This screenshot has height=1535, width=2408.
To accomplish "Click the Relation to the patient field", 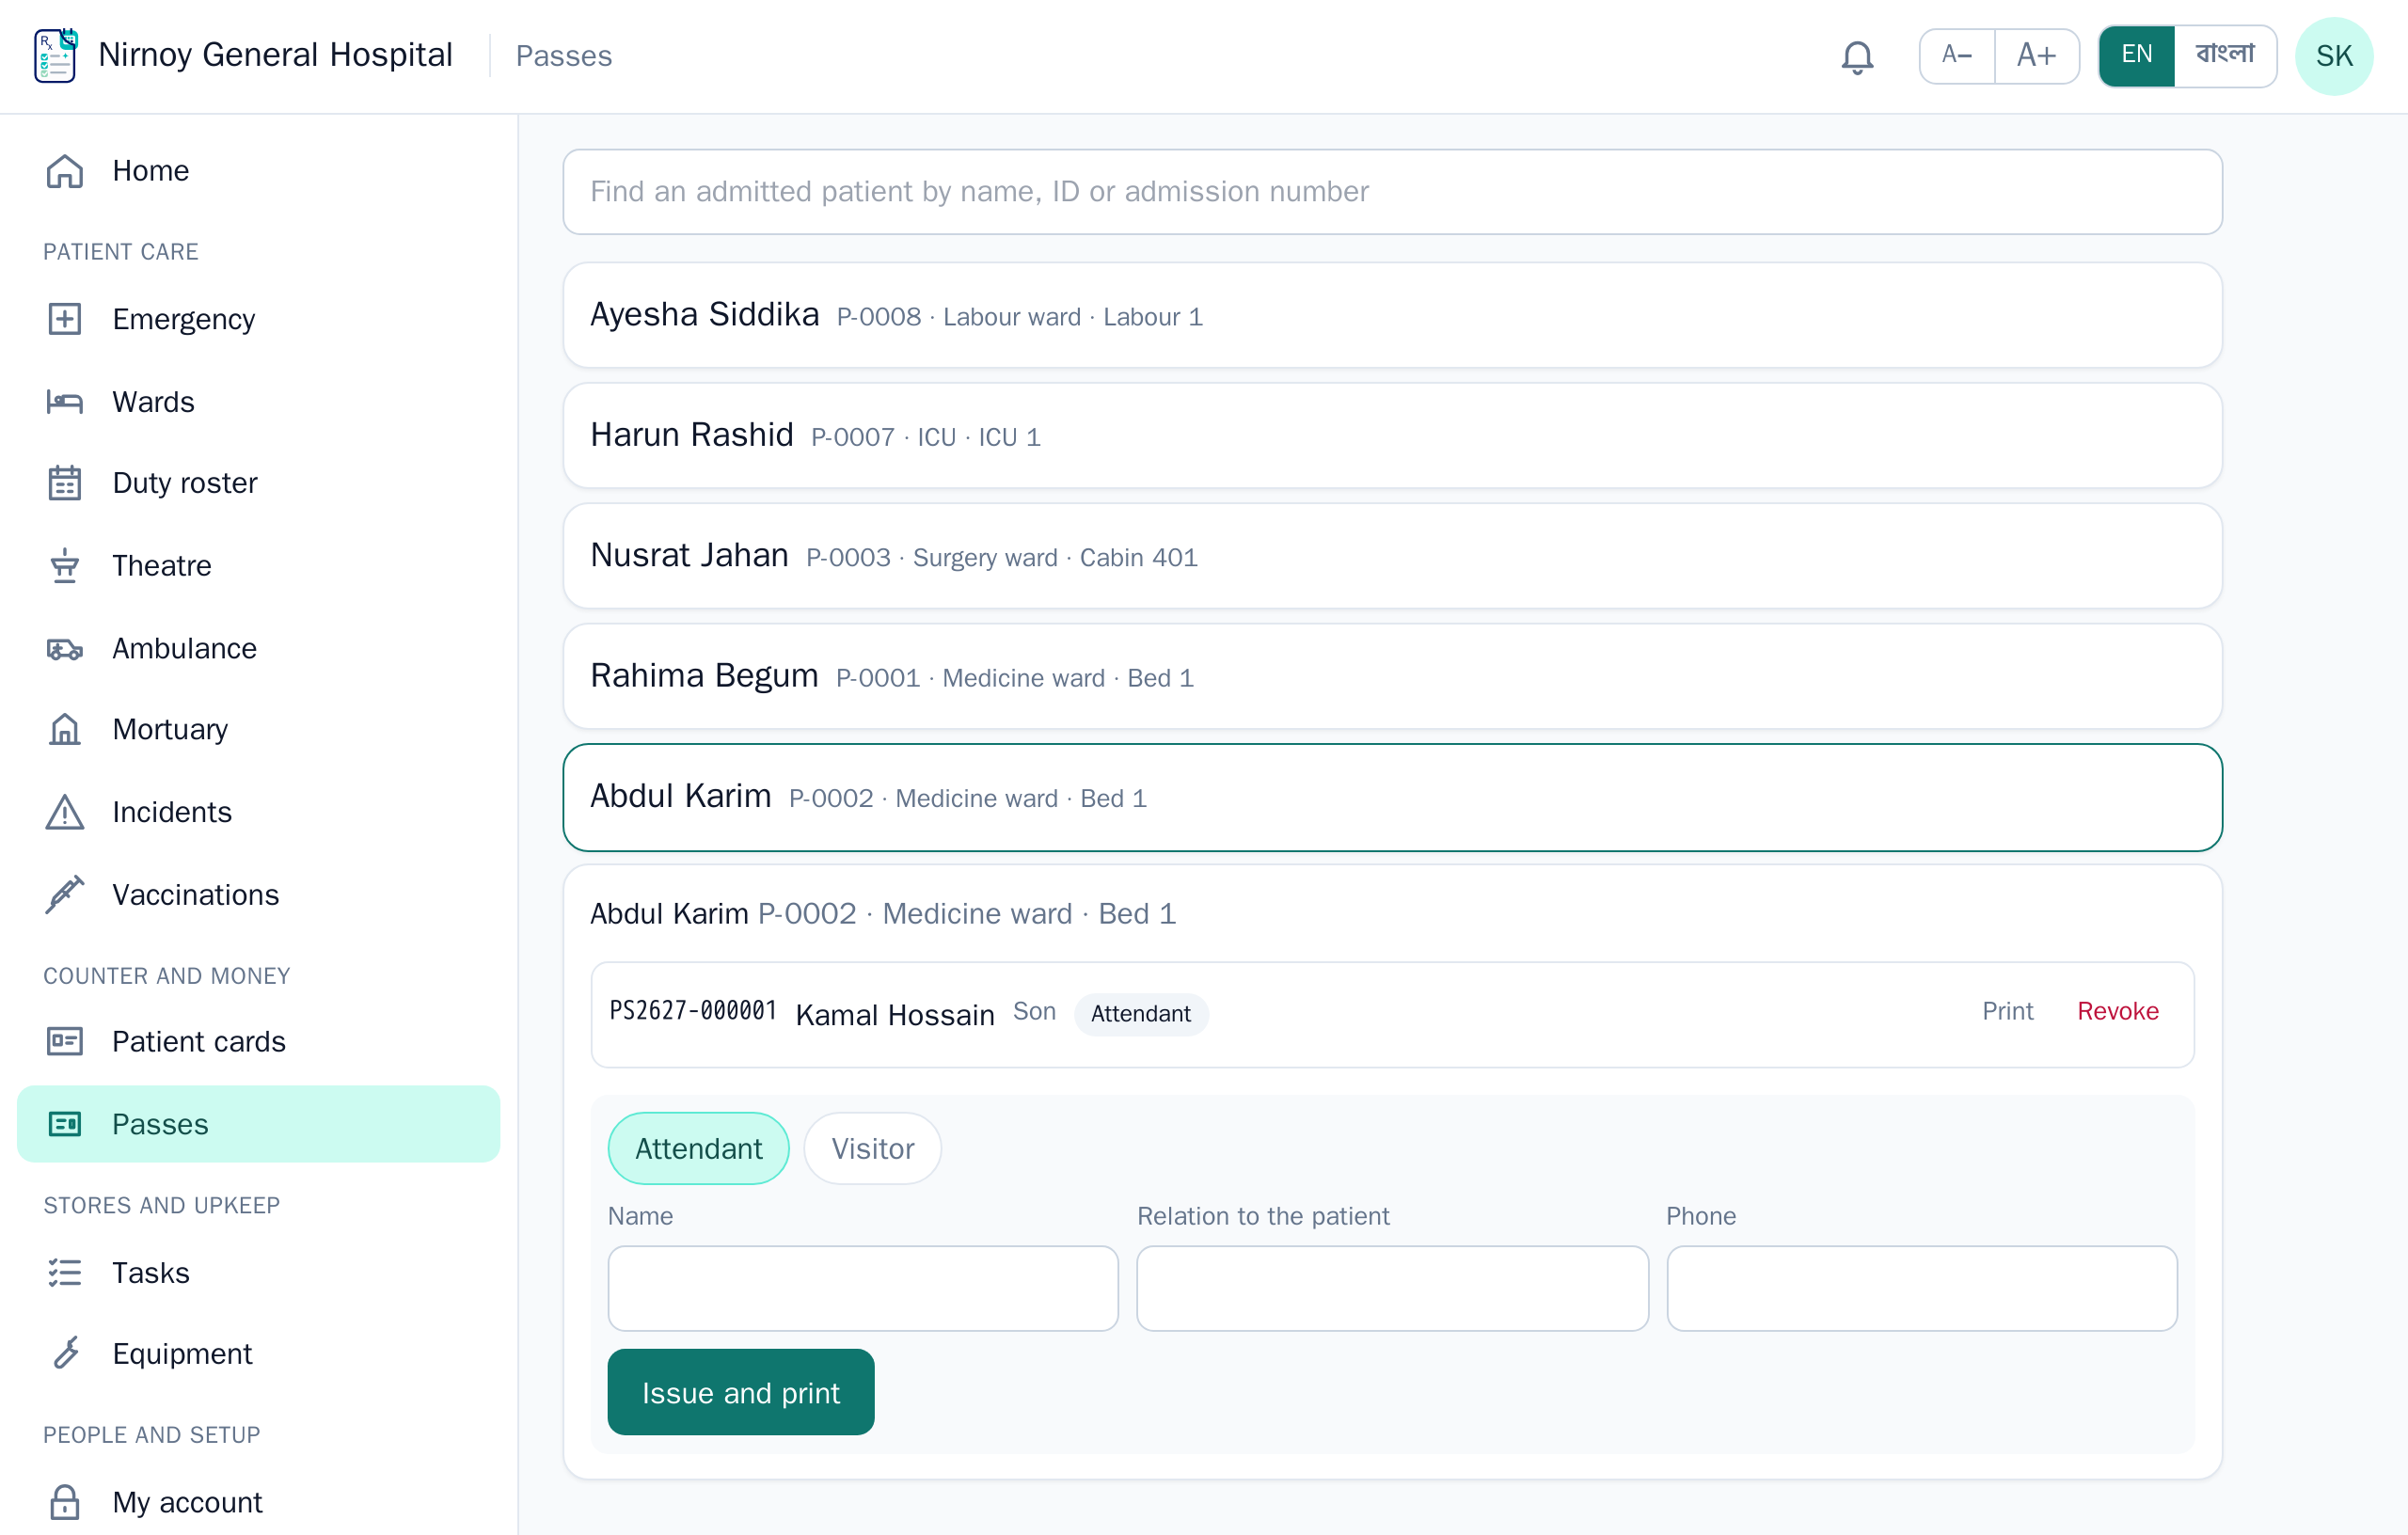I will (x=1392, y=1288).
